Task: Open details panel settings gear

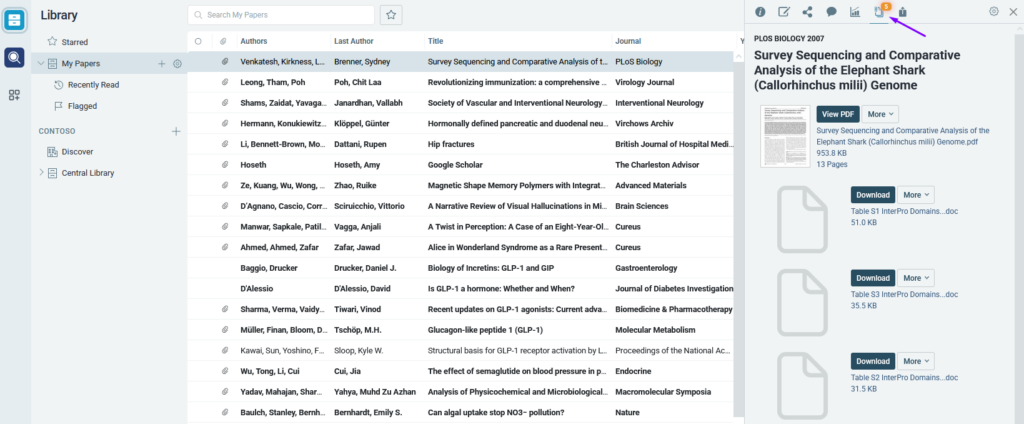Action: [x=994, y=12]
